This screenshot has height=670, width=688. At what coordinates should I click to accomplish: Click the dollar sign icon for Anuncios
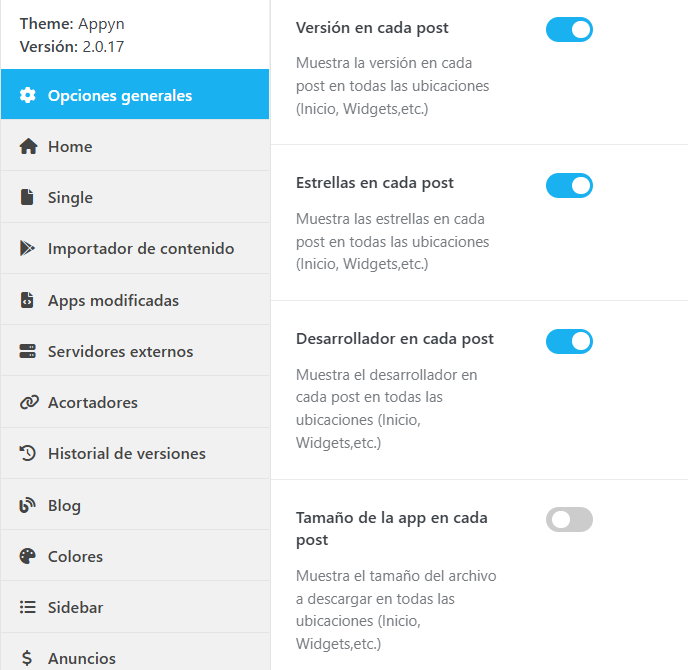click(28, 658)
